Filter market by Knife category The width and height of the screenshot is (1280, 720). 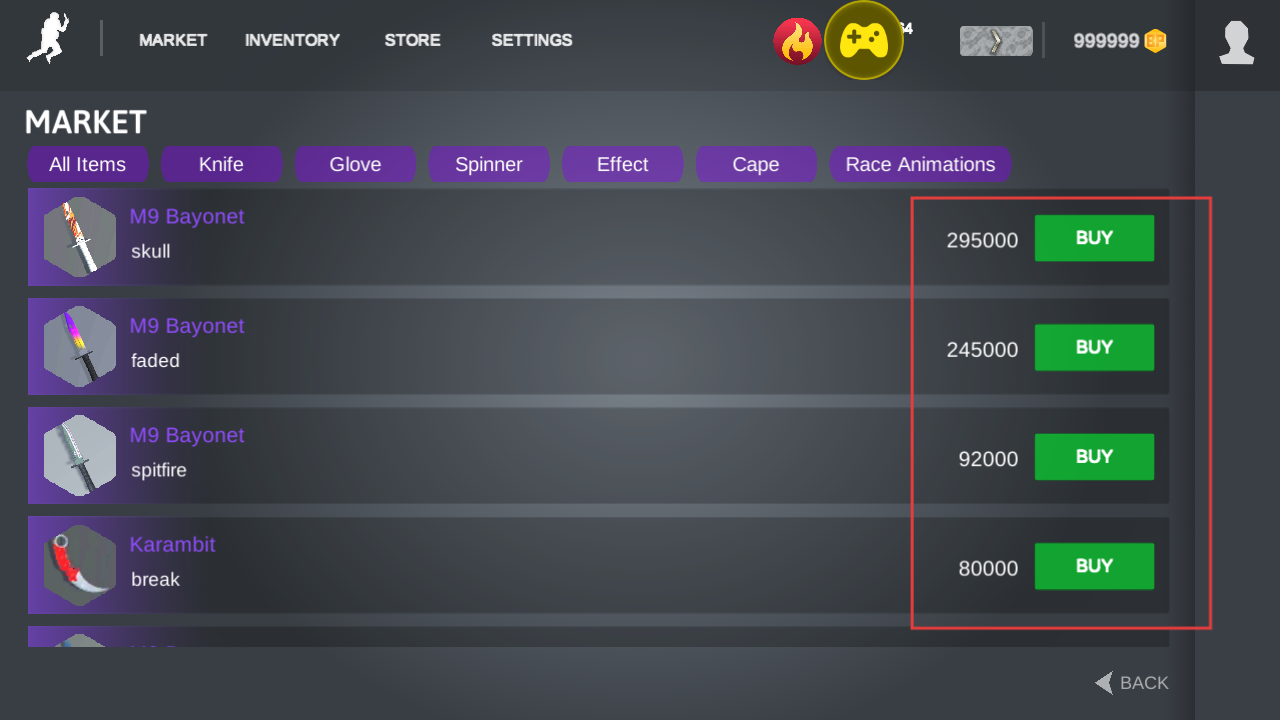click(221, 164)
